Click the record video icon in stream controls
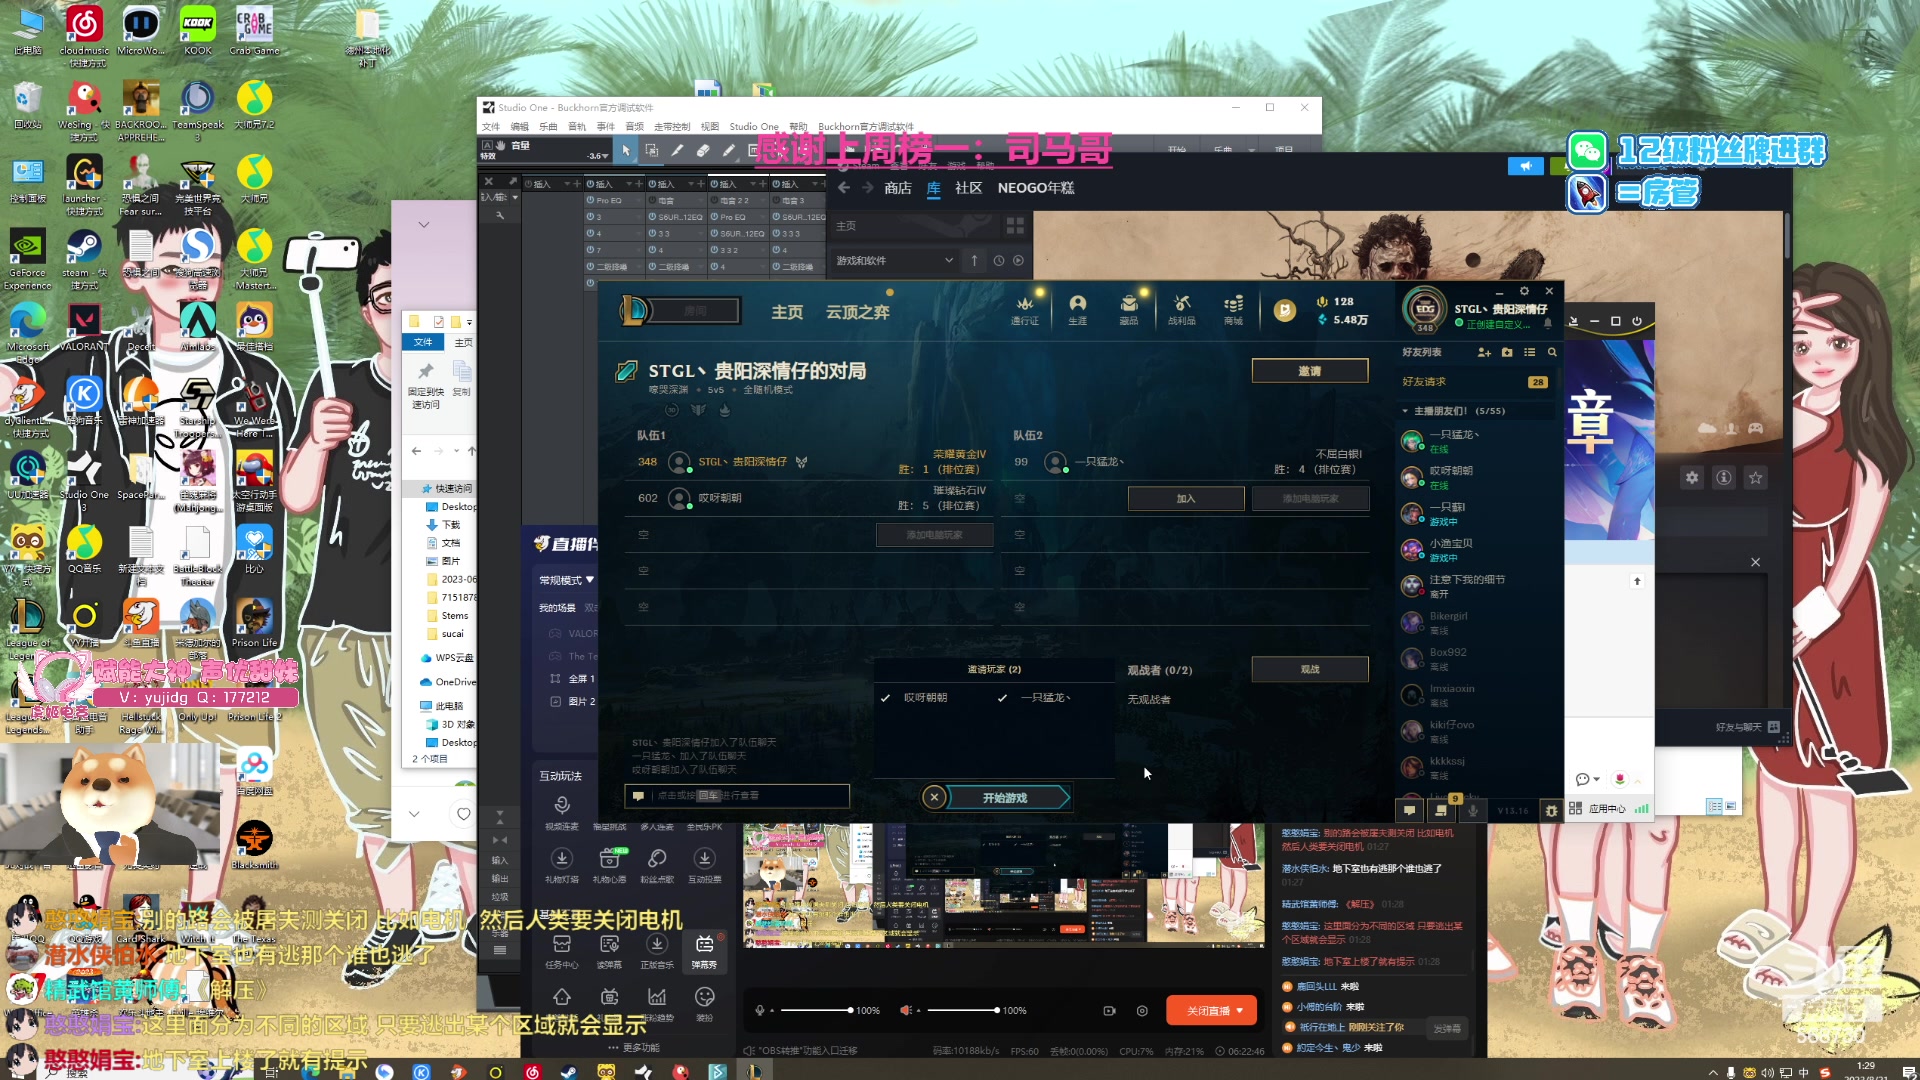 coord(1109,1011)
